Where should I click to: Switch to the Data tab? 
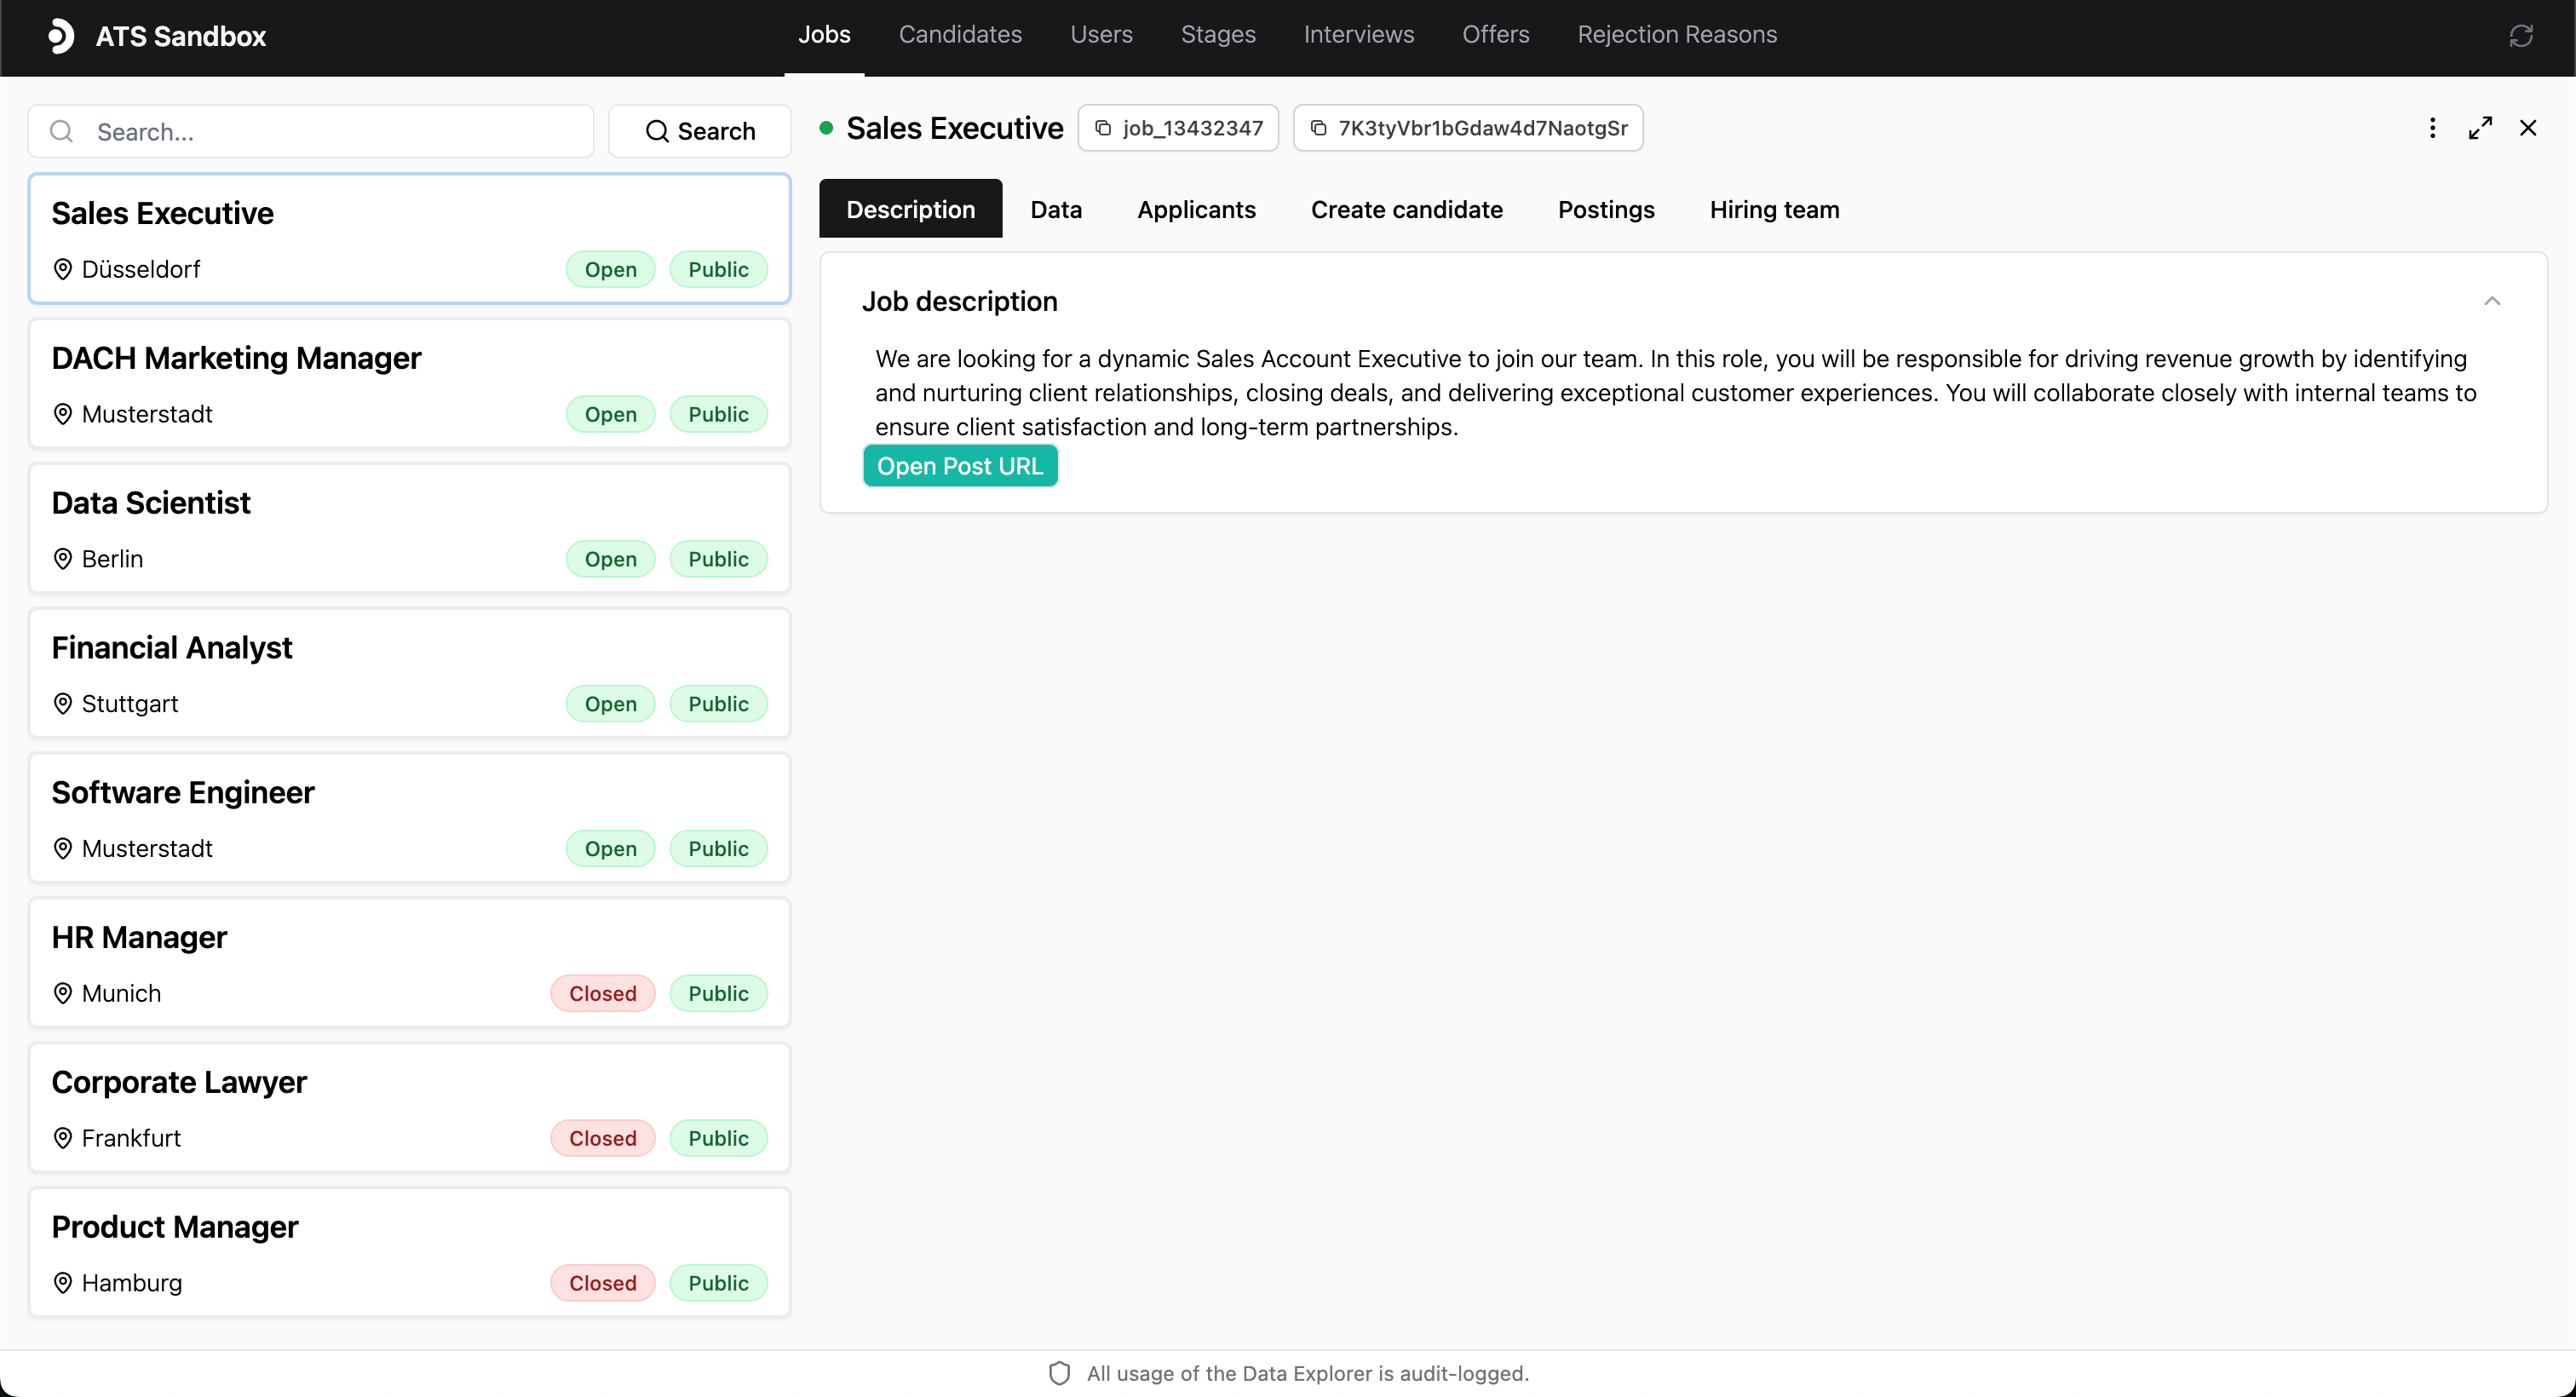point(1056,209)
